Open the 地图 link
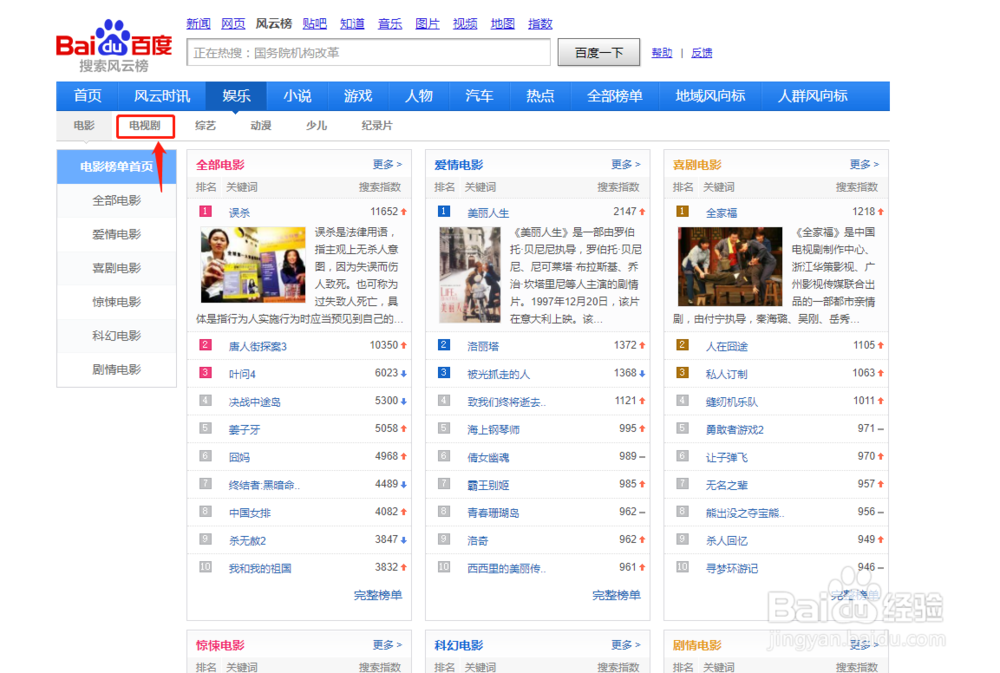The width and height of the screenshot is (1000, 673). click(x=503, y=24)
